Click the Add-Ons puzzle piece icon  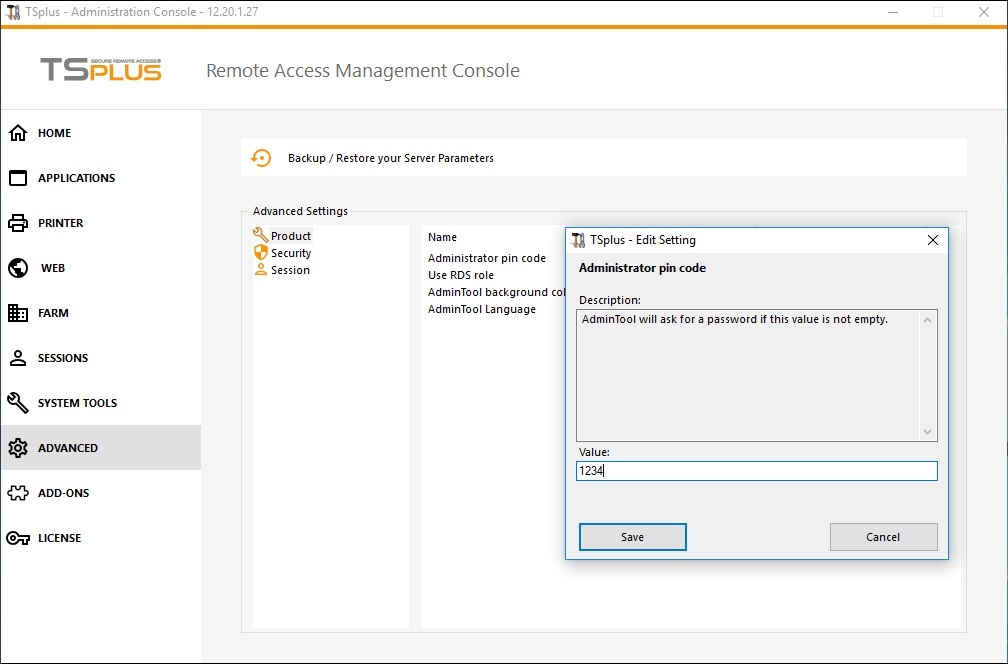tap(18, 493)
